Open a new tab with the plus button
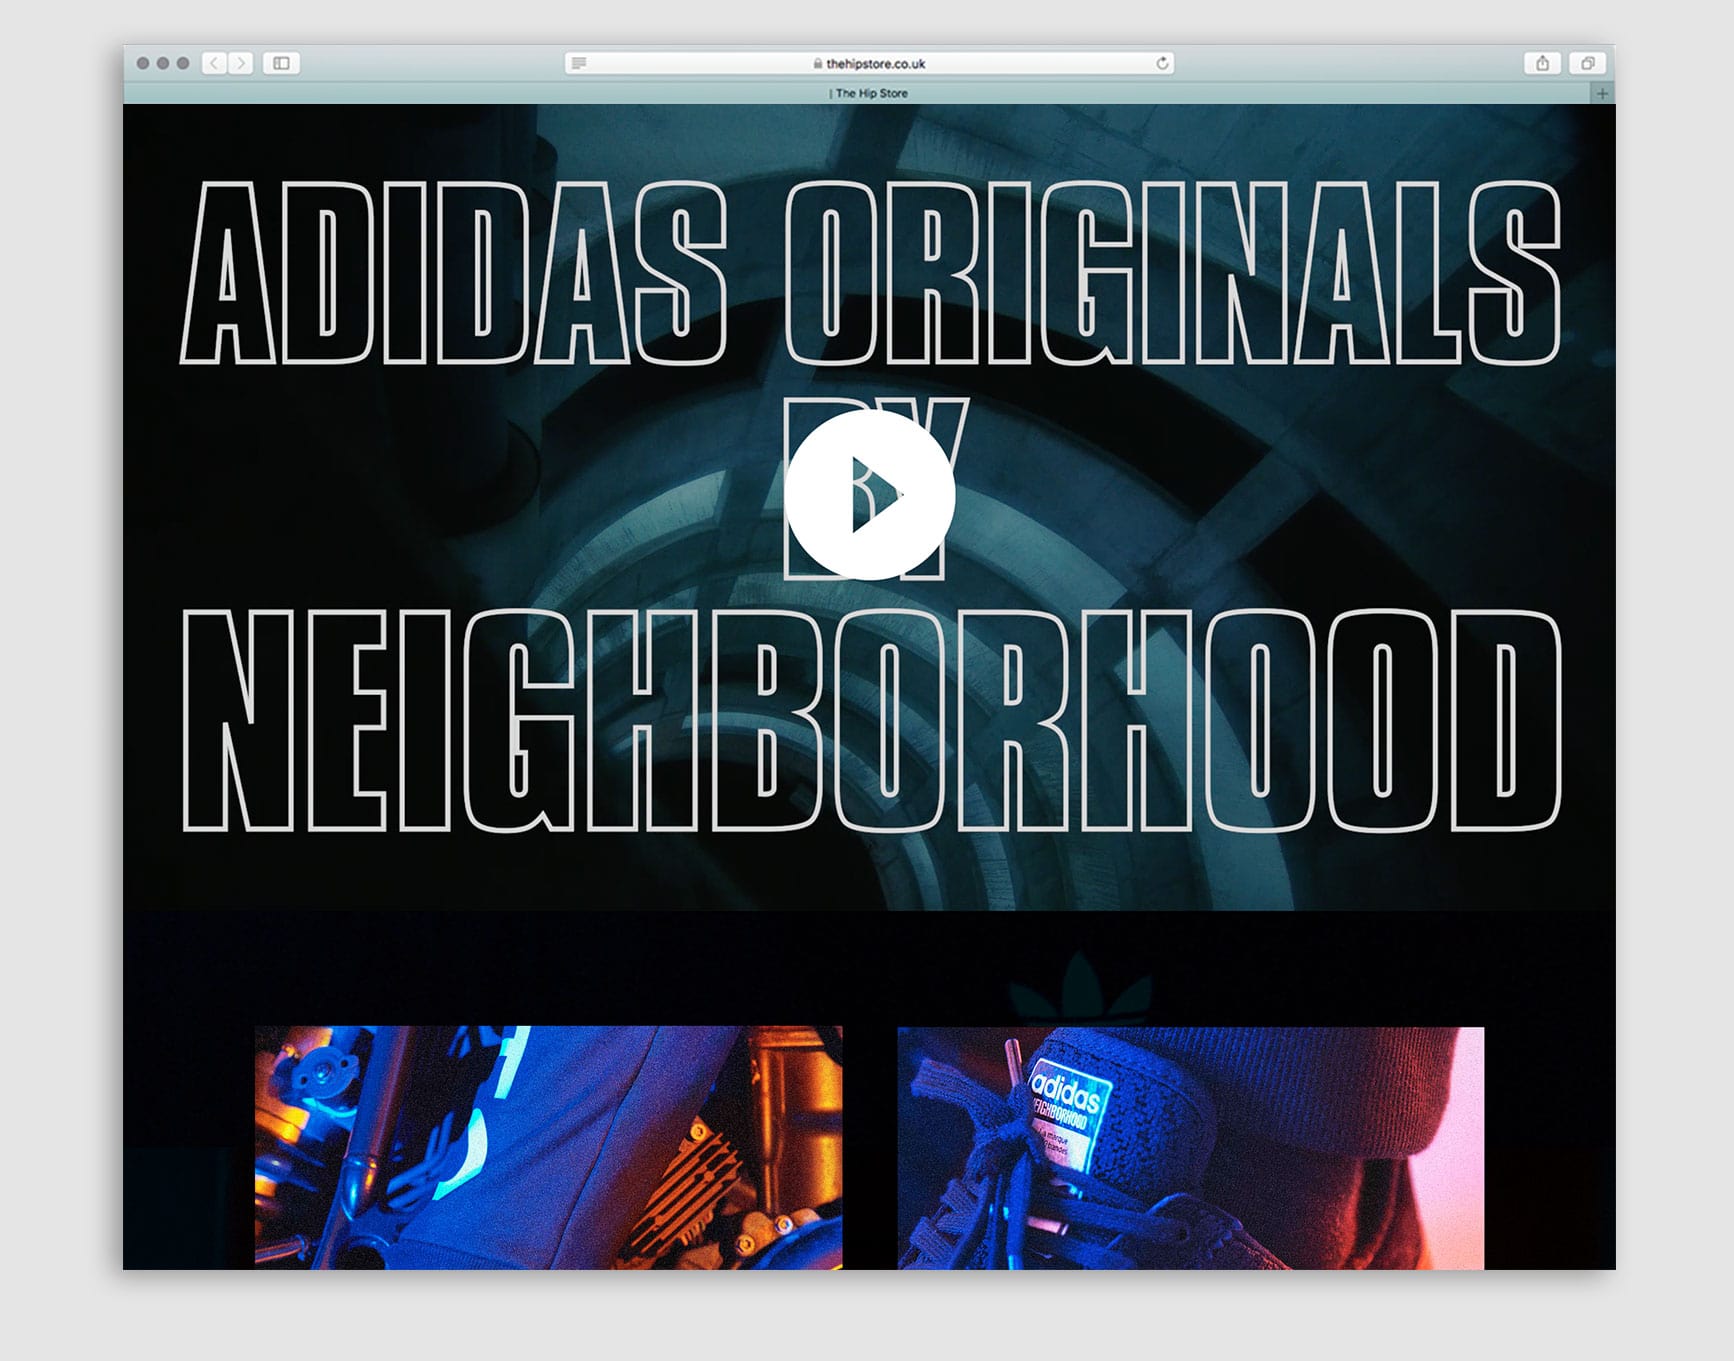 [x=1602, y=93]
